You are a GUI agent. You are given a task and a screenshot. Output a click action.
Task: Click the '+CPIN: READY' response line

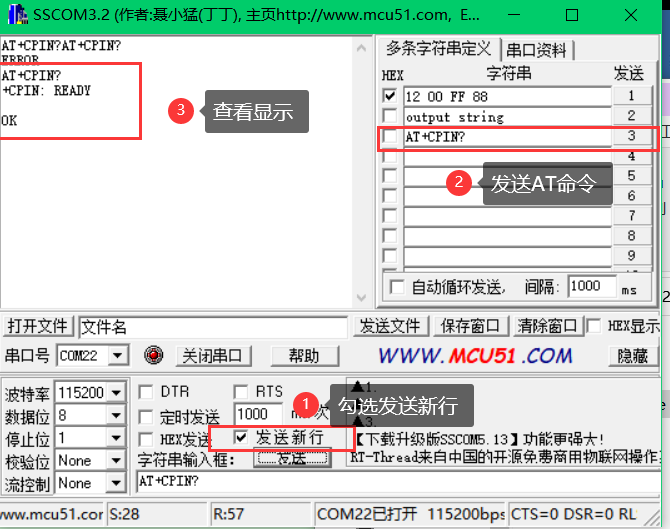click(47, 91)
